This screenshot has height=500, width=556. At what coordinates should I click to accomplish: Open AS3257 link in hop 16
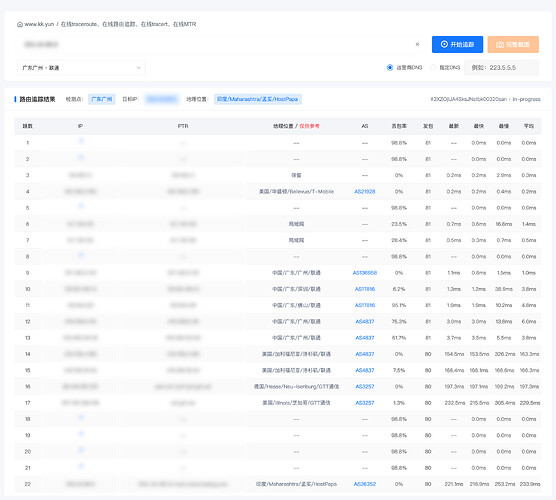365,387
